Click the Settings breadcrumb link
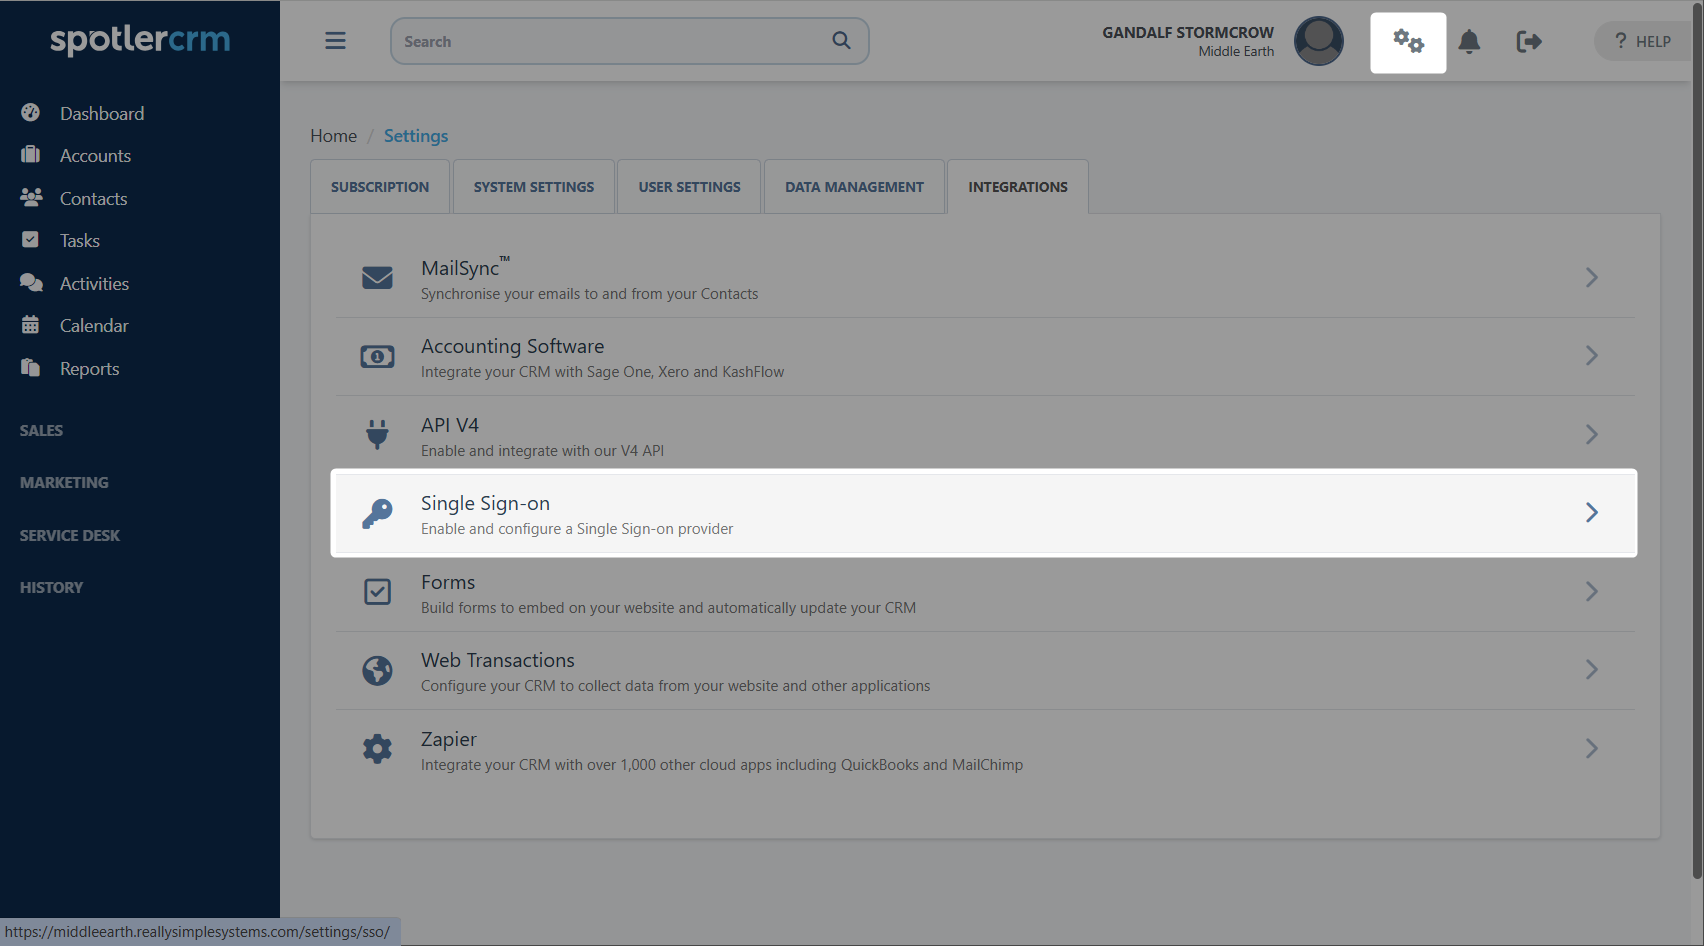 point(416,135)
